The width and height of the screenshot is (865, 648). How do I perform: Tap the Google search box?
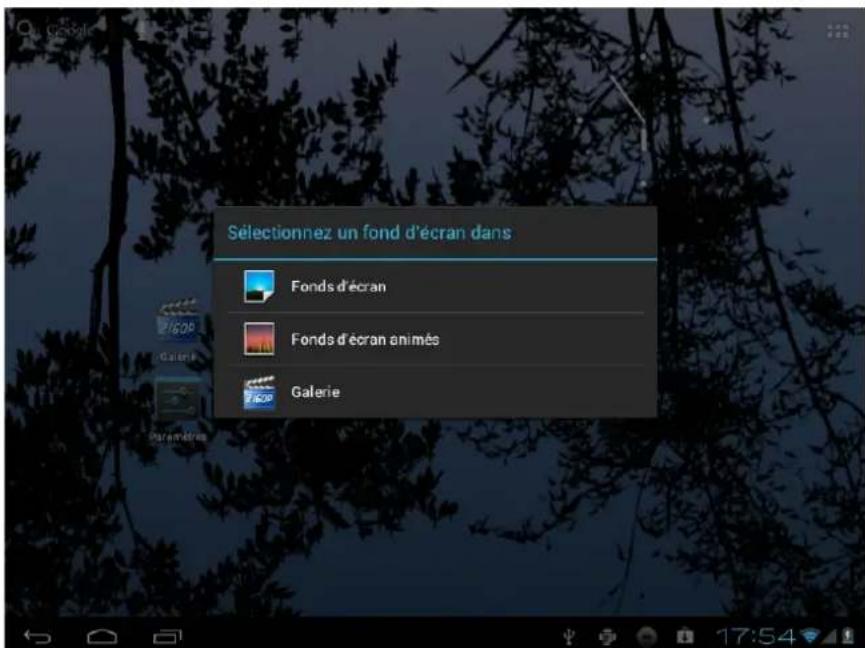(60, 30)
